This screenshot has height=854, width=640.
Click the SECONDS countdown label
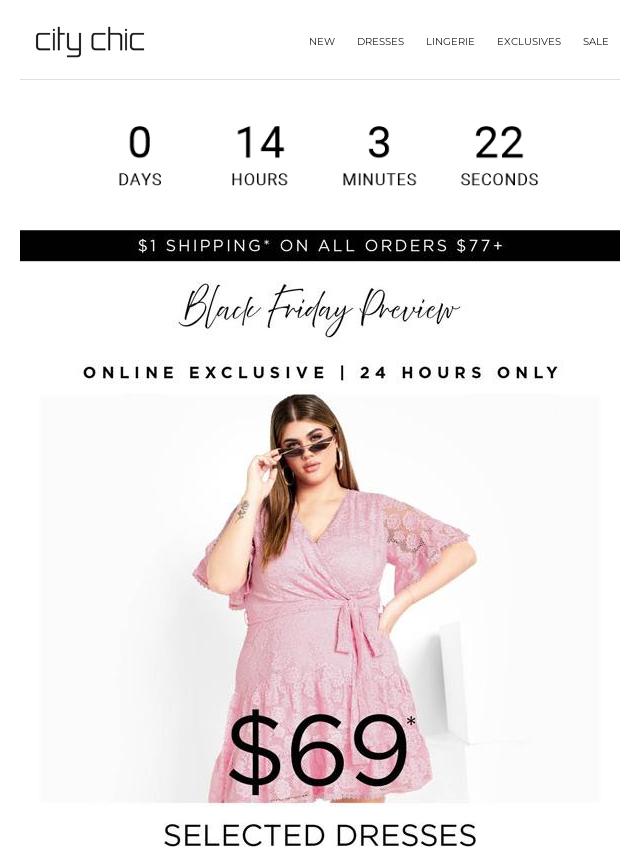[499, 179]
